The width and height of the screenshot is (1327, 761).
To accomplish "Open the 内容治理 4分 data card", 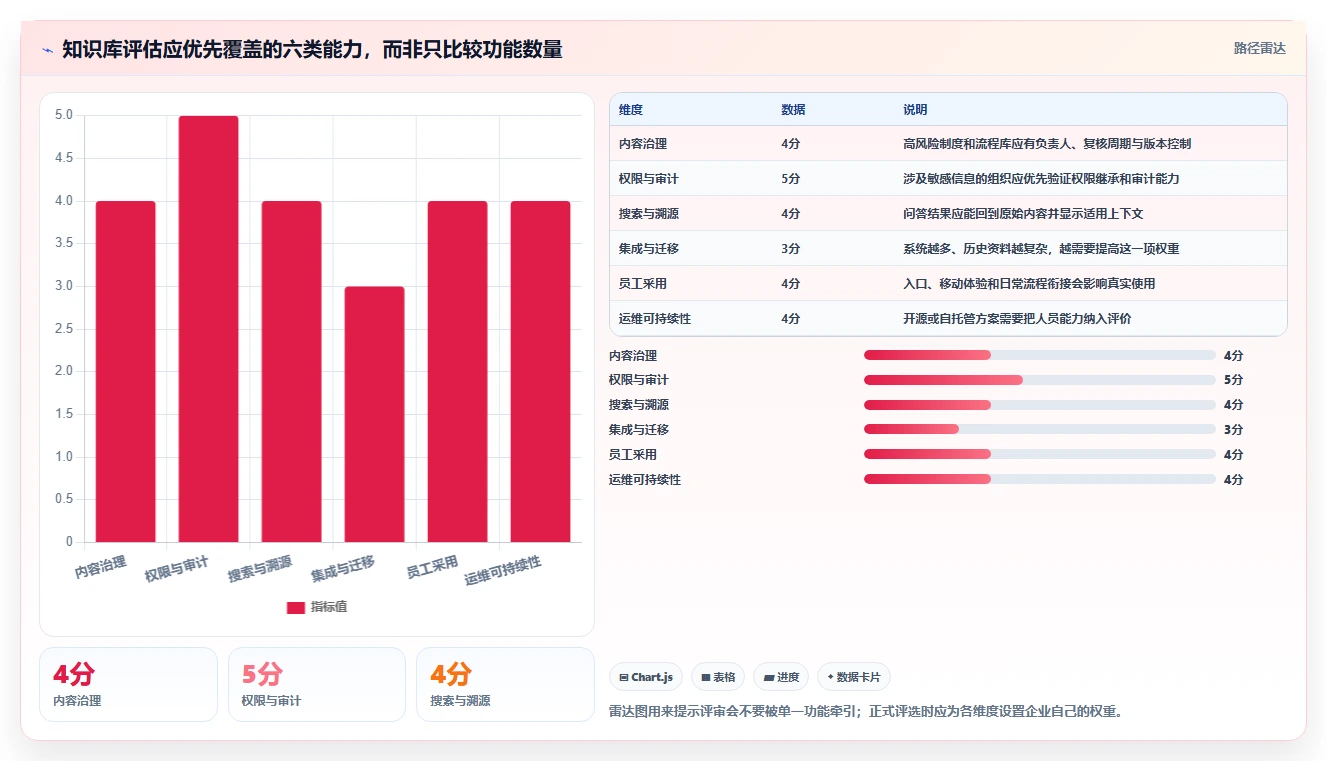I will (128, 684).
